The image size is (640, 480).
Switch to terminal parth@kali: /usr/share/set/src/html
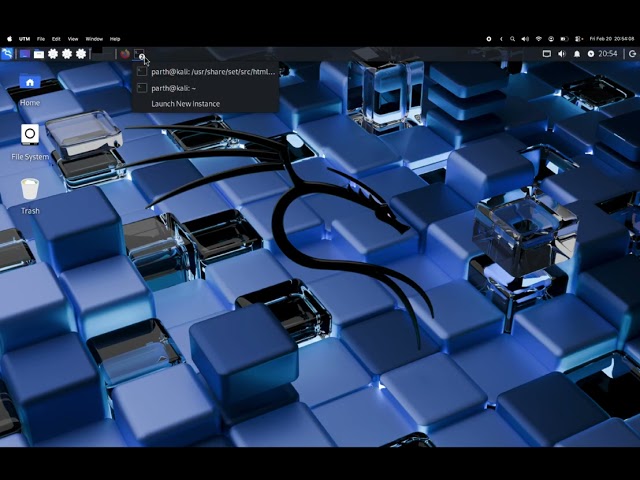click(206, 72)
